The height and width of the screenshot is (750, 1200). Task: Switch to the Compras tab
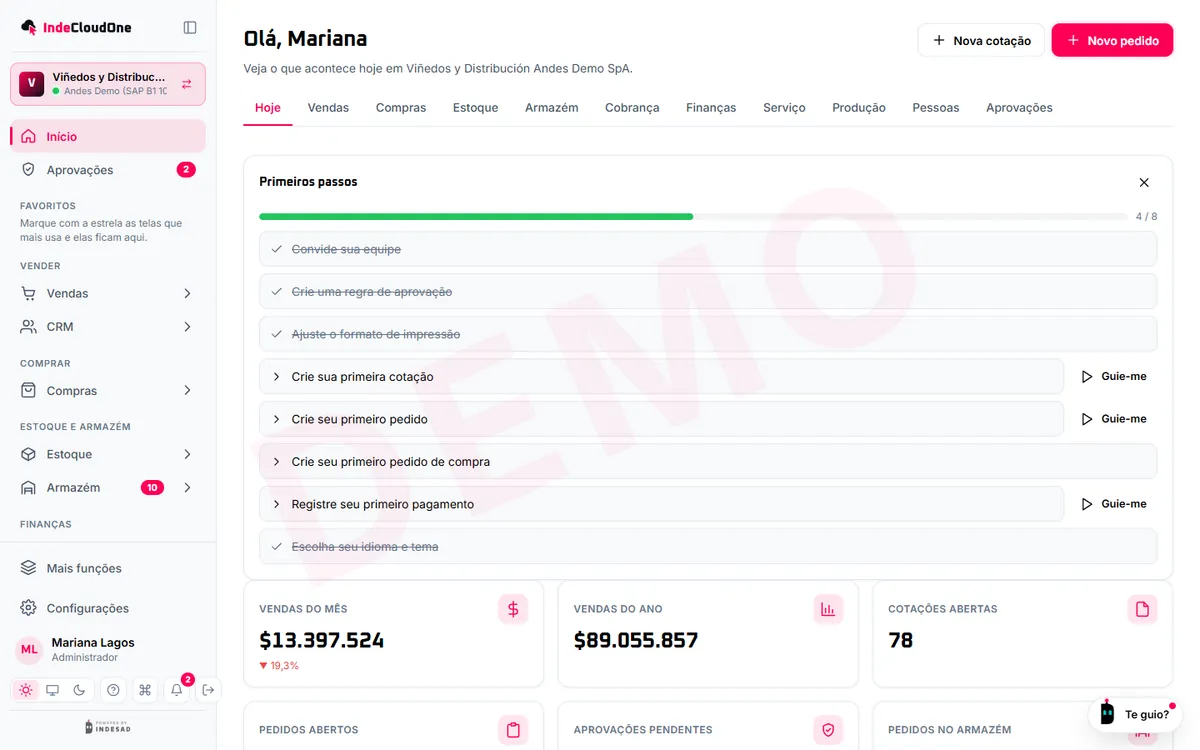[401, 107]
